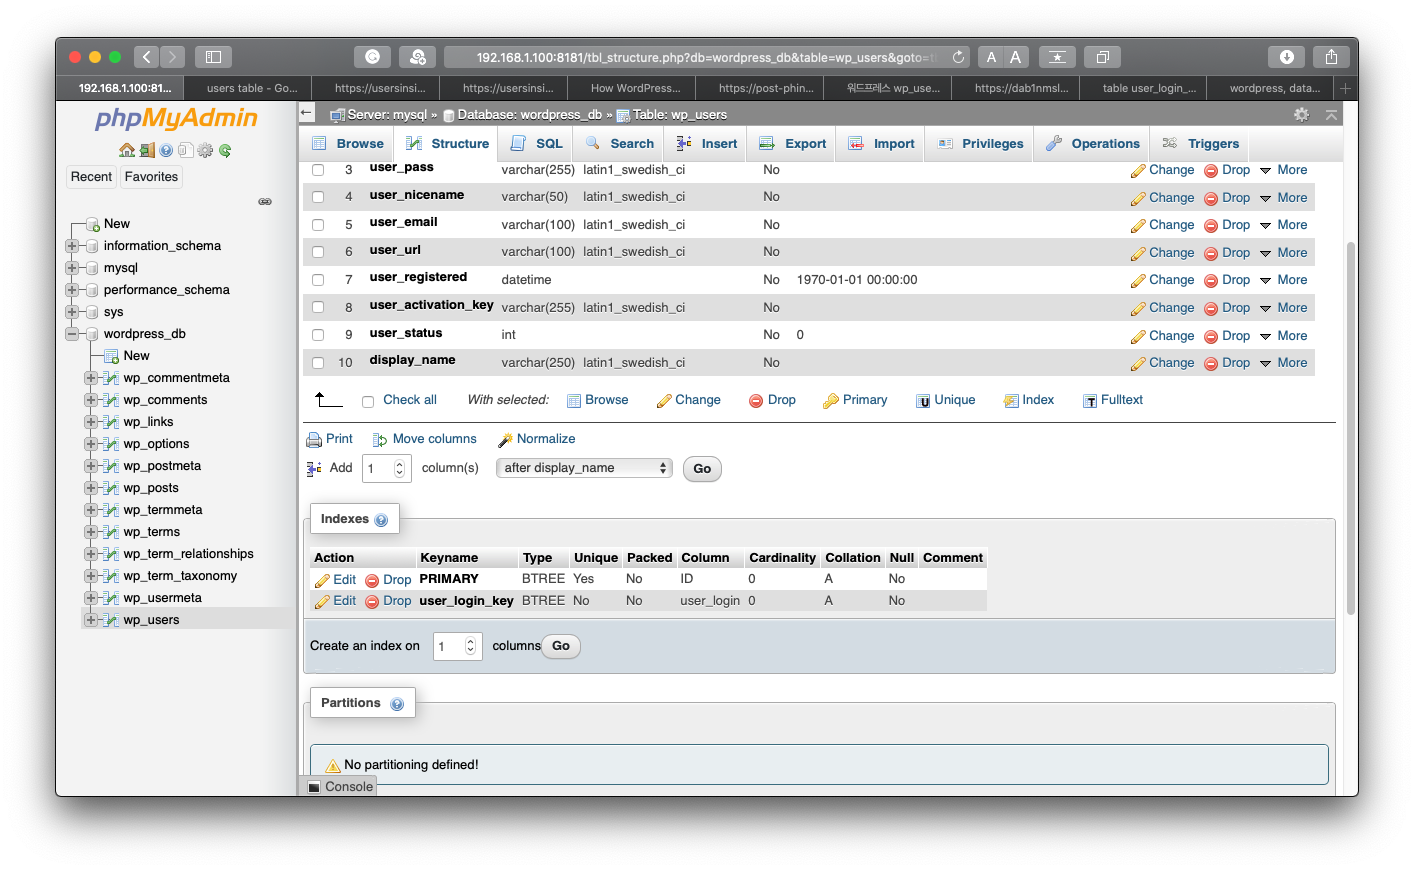Click Normalize wand icon link

coord(536,439)
